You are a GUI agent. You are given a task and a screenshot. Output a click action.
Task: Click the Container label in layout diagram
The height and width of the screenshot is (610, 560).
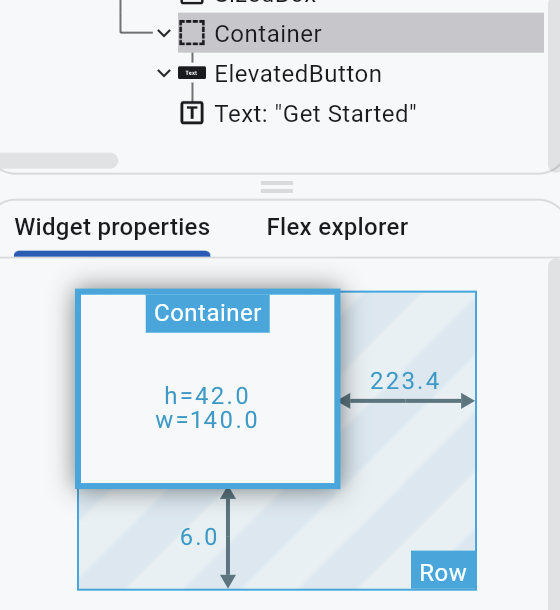(x=208, y=313)
